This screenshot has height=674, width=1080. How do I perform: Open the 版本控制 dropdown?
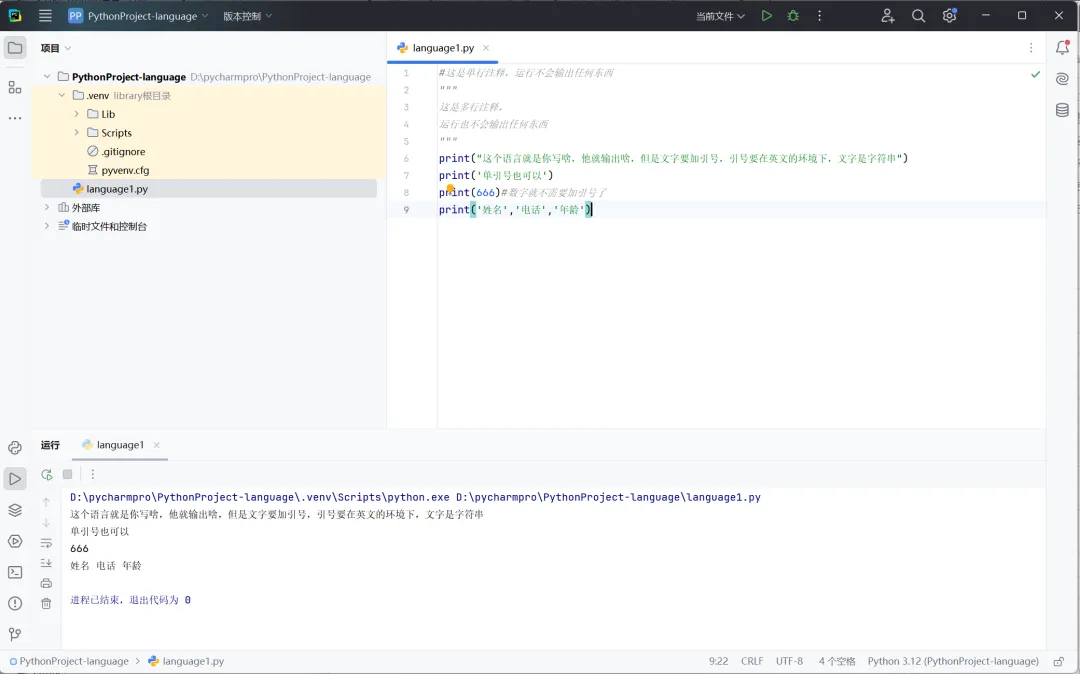[x=247, y=16]
